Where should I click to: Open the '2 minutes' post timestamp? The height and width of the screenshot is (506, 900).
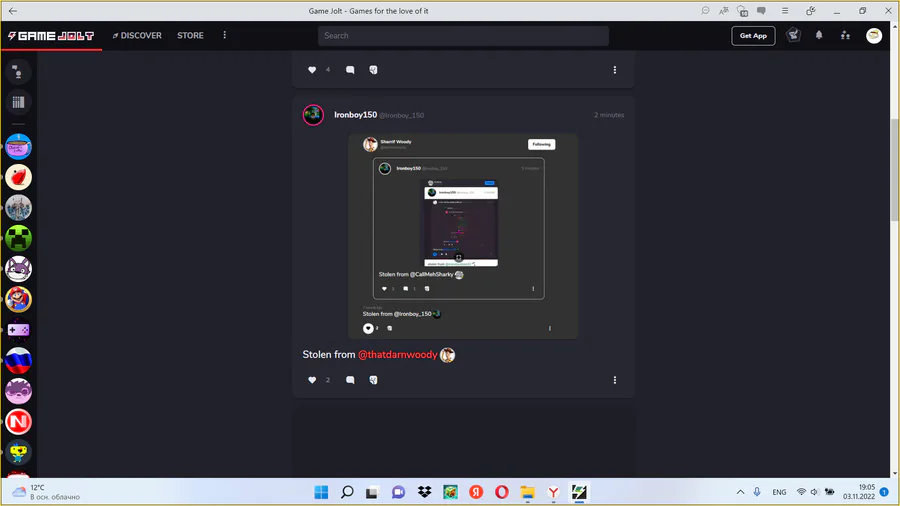tap(609, 115)
